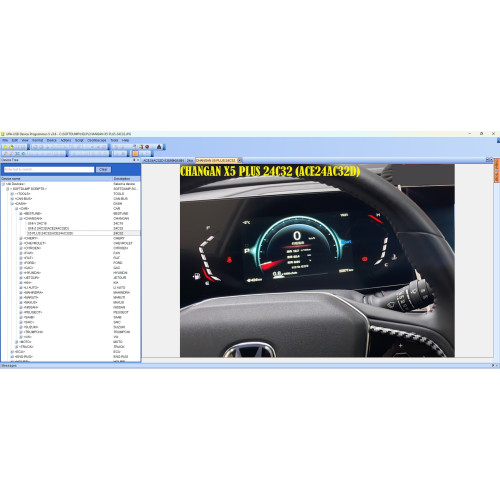Collapse the CAR tree node
The height and width of the screenshot is (500, 500).
tap(17, 208)
